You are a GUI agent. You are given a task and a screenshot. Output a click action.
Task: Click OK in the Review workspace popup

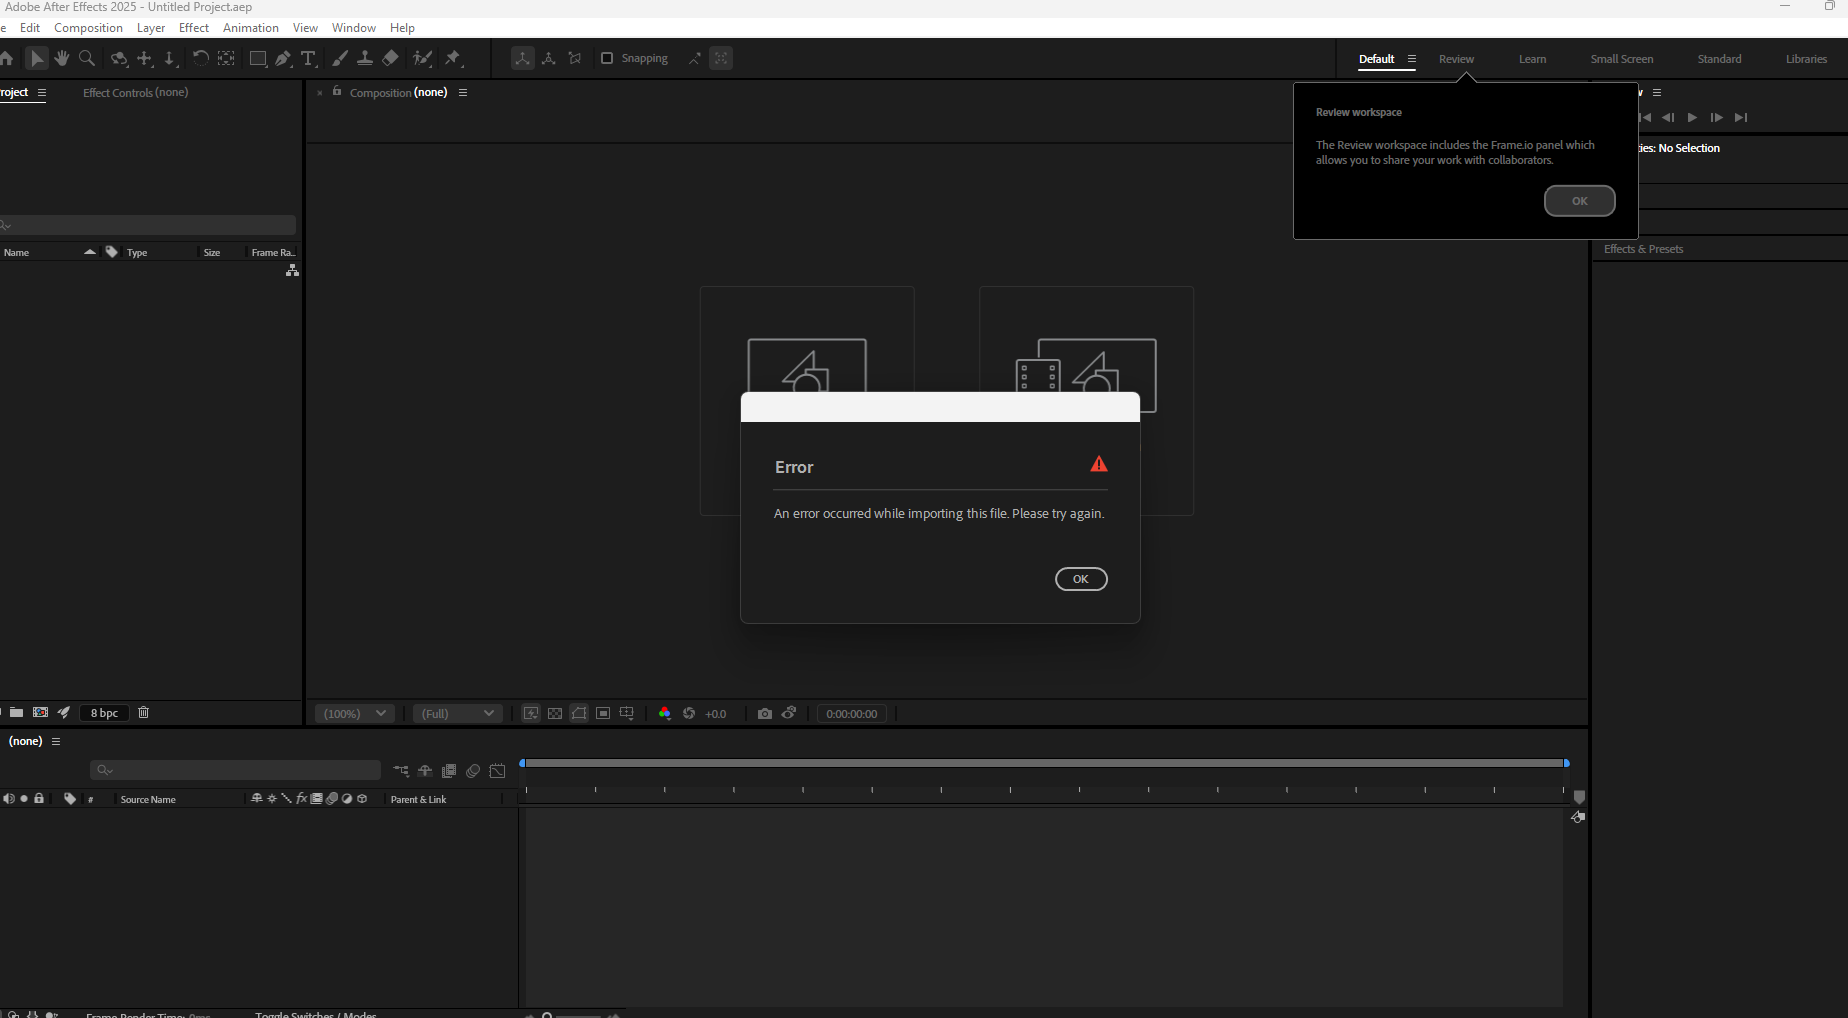pos(1579,200)
